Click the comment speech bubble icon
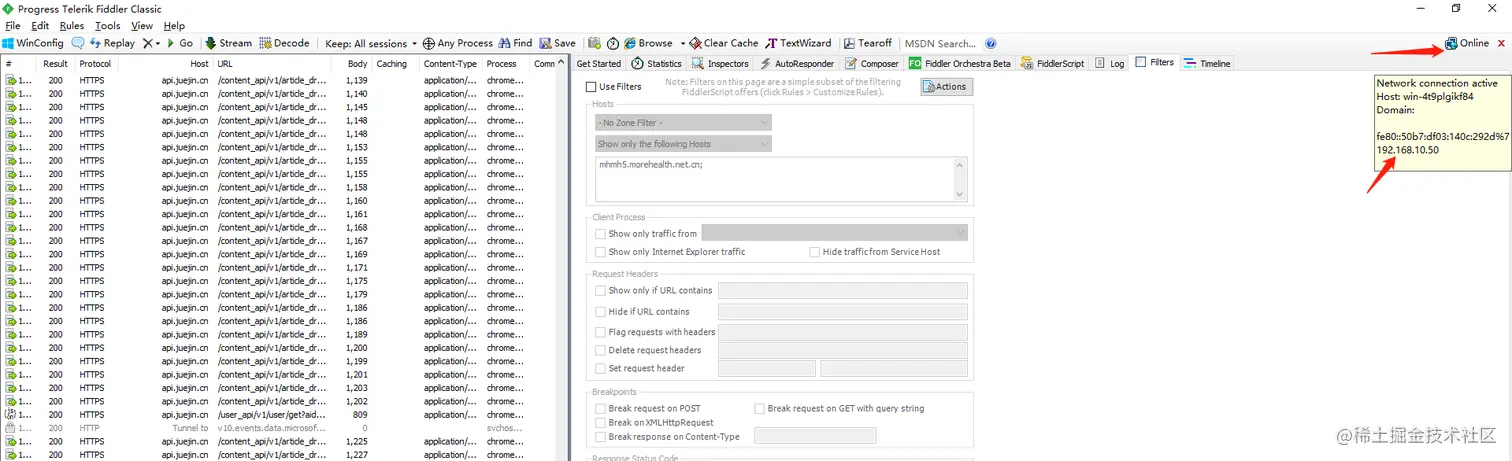 pos(78,43)
